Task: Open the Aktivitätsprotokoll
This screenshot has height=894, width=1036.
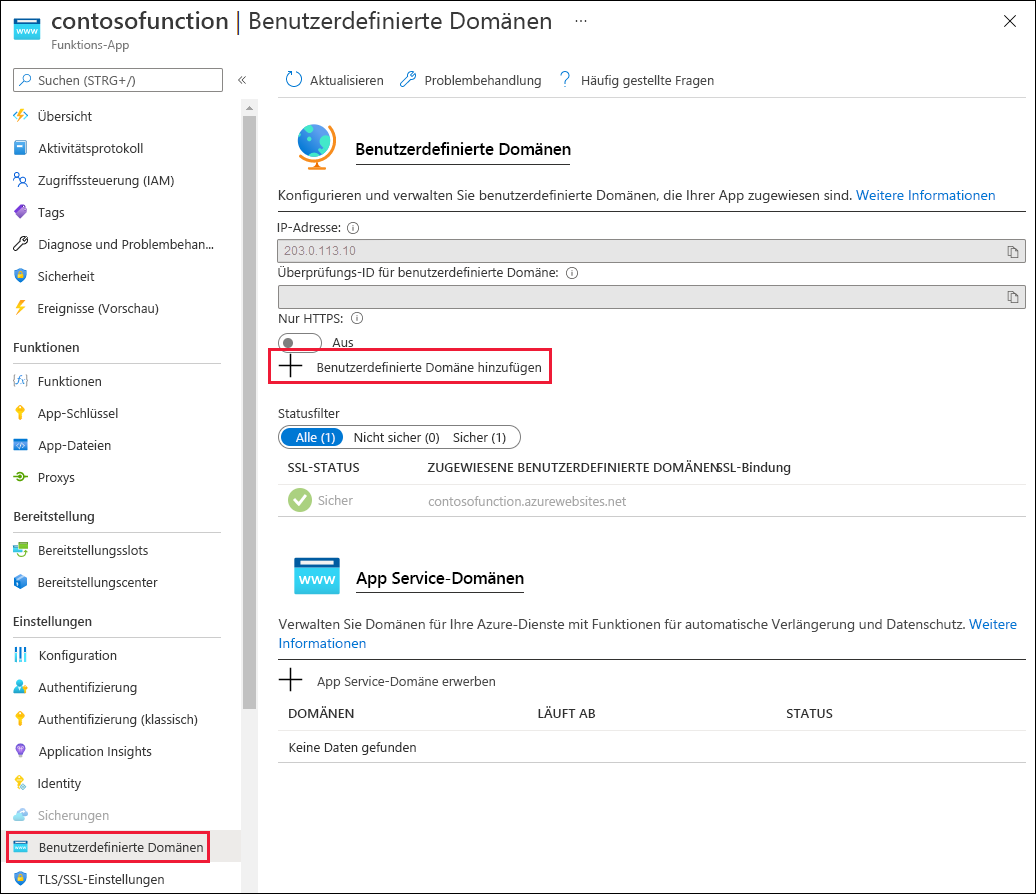Action: point(94,148)
